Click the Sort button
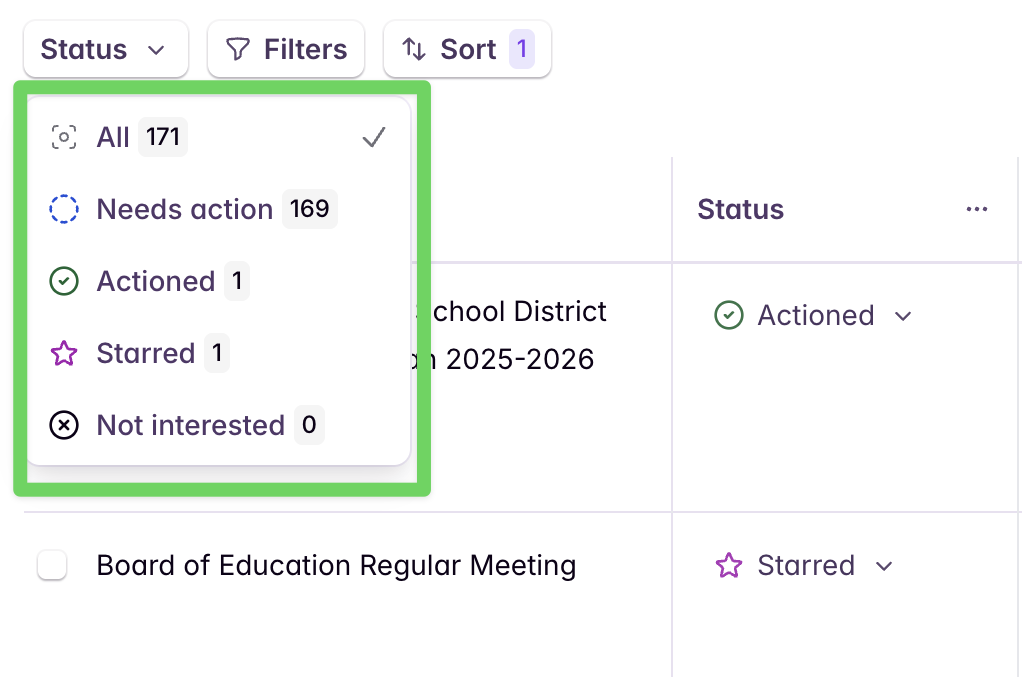The image size is (1022, 677). click(x=467, y=48)
